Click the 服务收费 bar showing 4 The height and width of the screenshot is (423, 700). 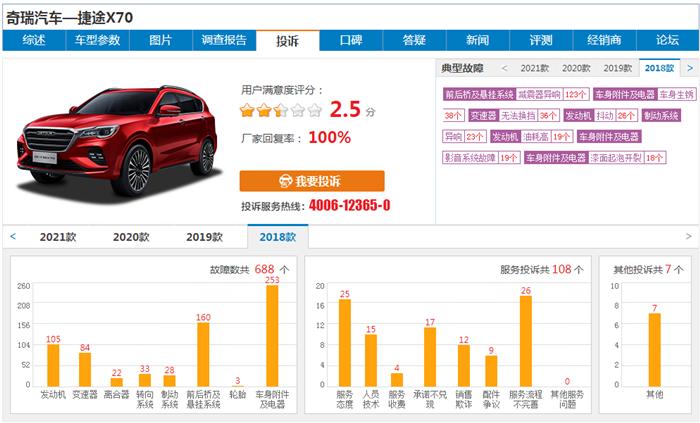tap(396, 380)
